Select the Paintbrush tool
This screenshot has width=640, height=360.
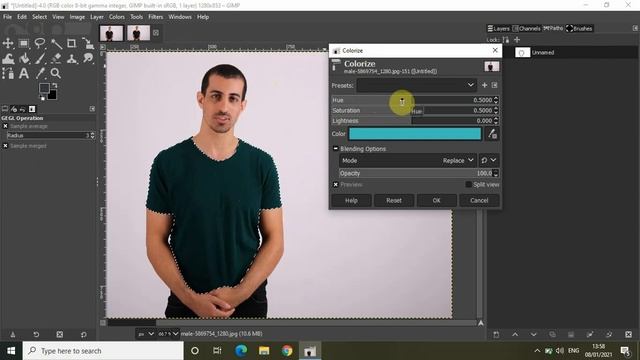click(x=40, y=58)
